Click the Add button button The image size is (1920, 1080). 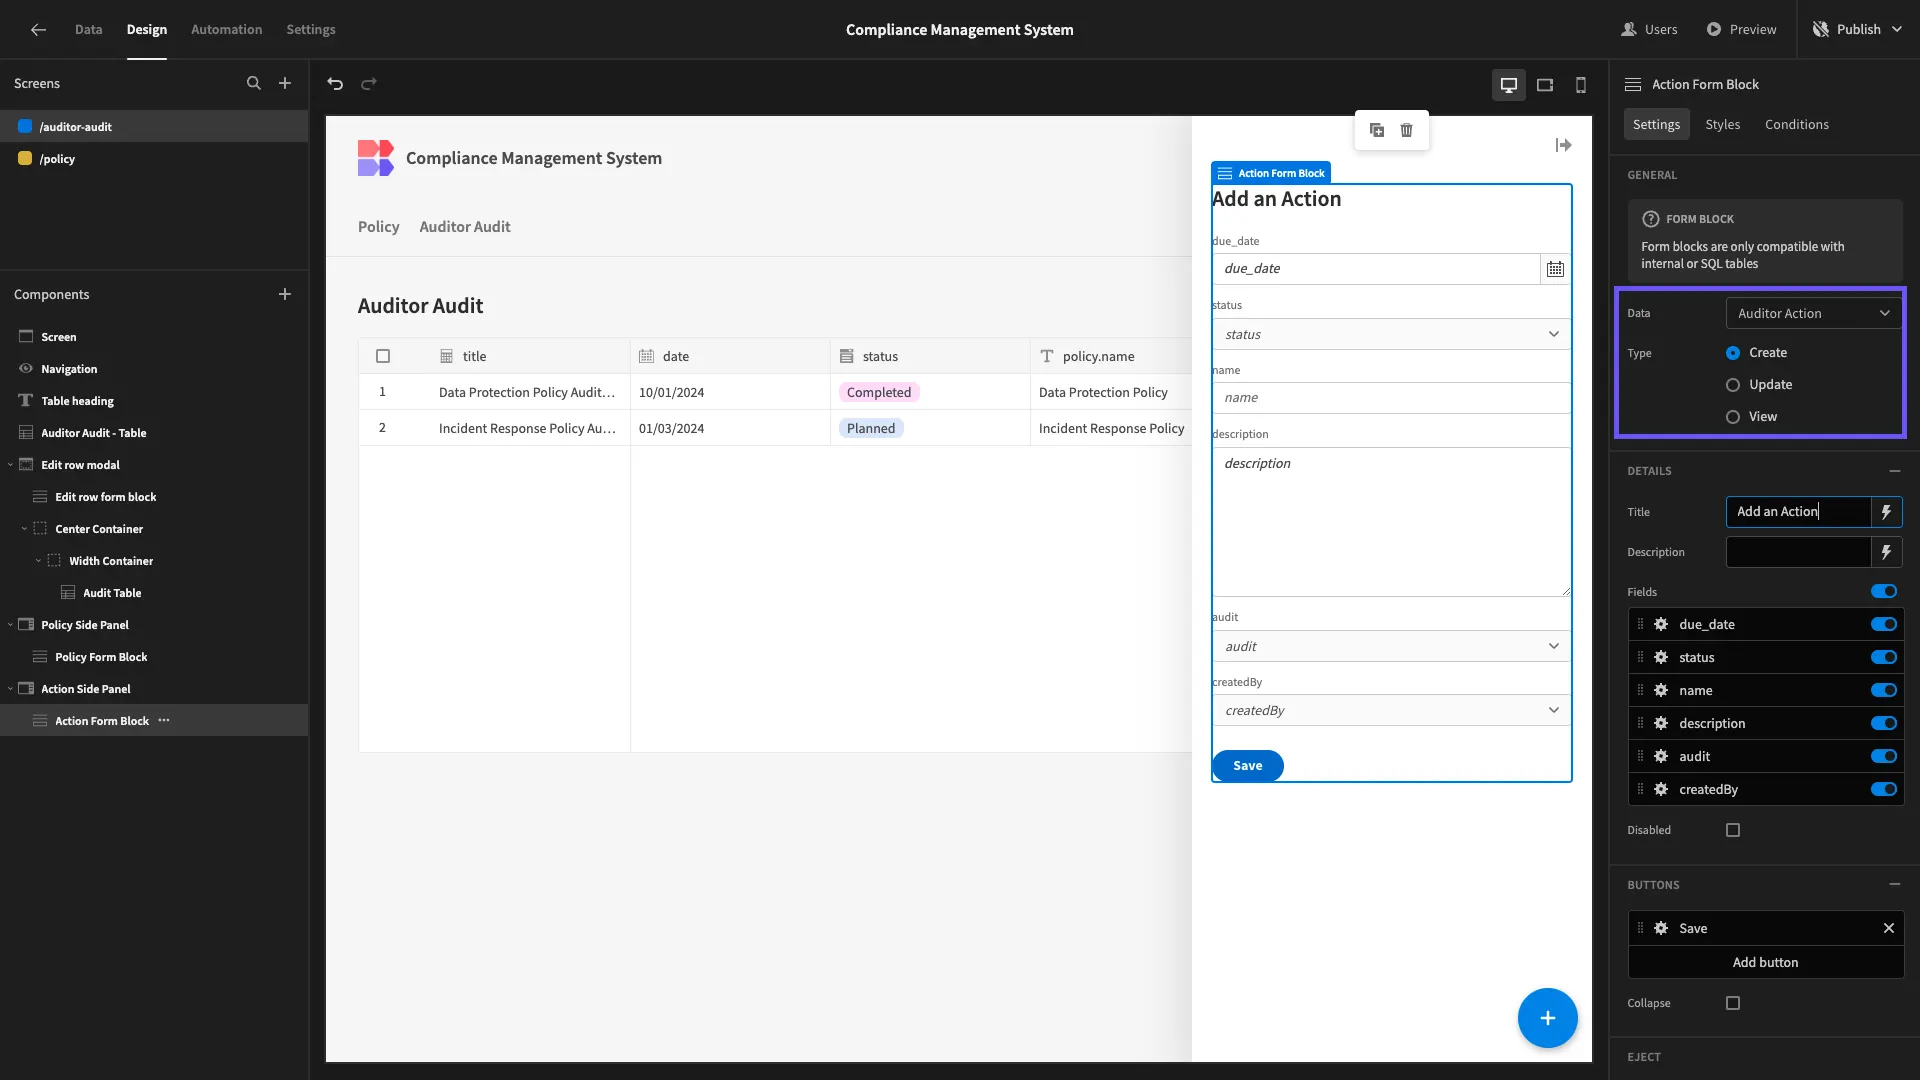pyautogui.click(x=1765, y=962)
